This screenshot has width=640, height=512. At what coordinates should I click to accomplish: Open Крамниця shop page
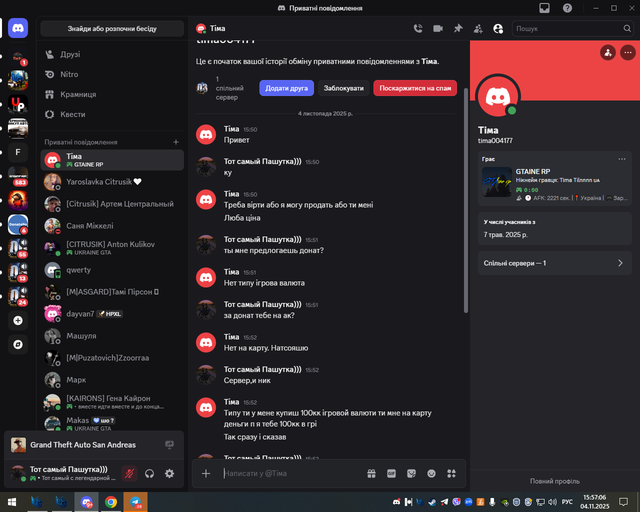point(112,94)
